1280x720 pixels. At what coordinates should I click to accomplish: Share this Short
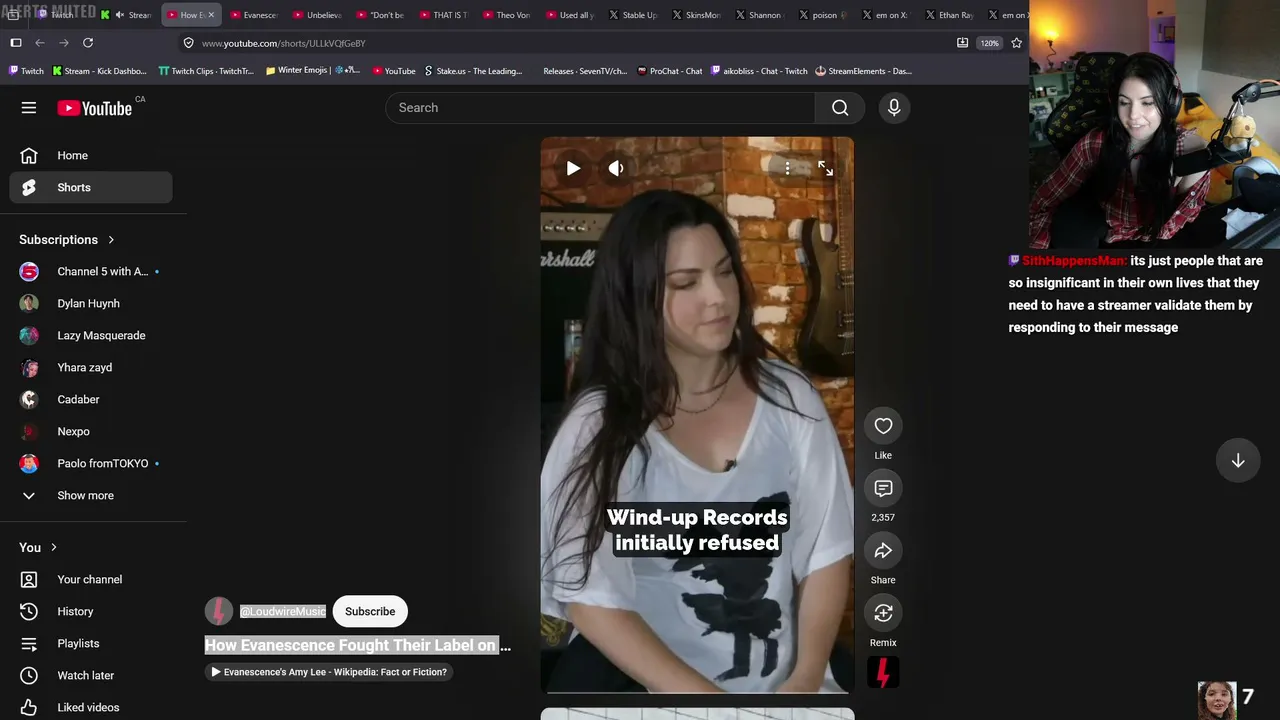point(883,551)
